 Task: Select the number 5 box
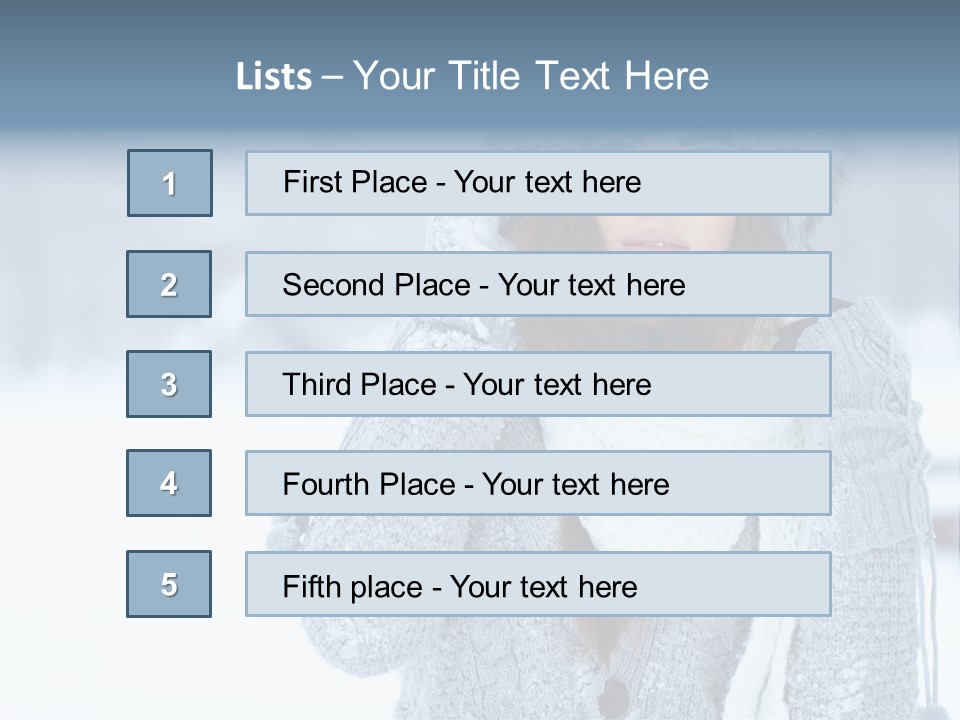point(169,584)
